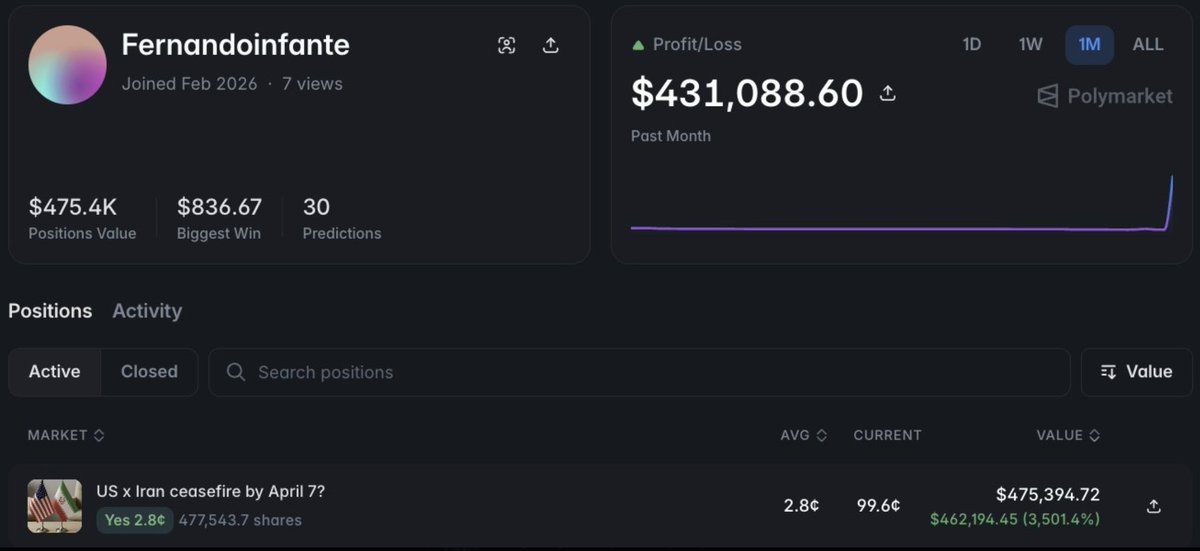
Task: Switch chart to ALL time range
Action: (1148, 45)
